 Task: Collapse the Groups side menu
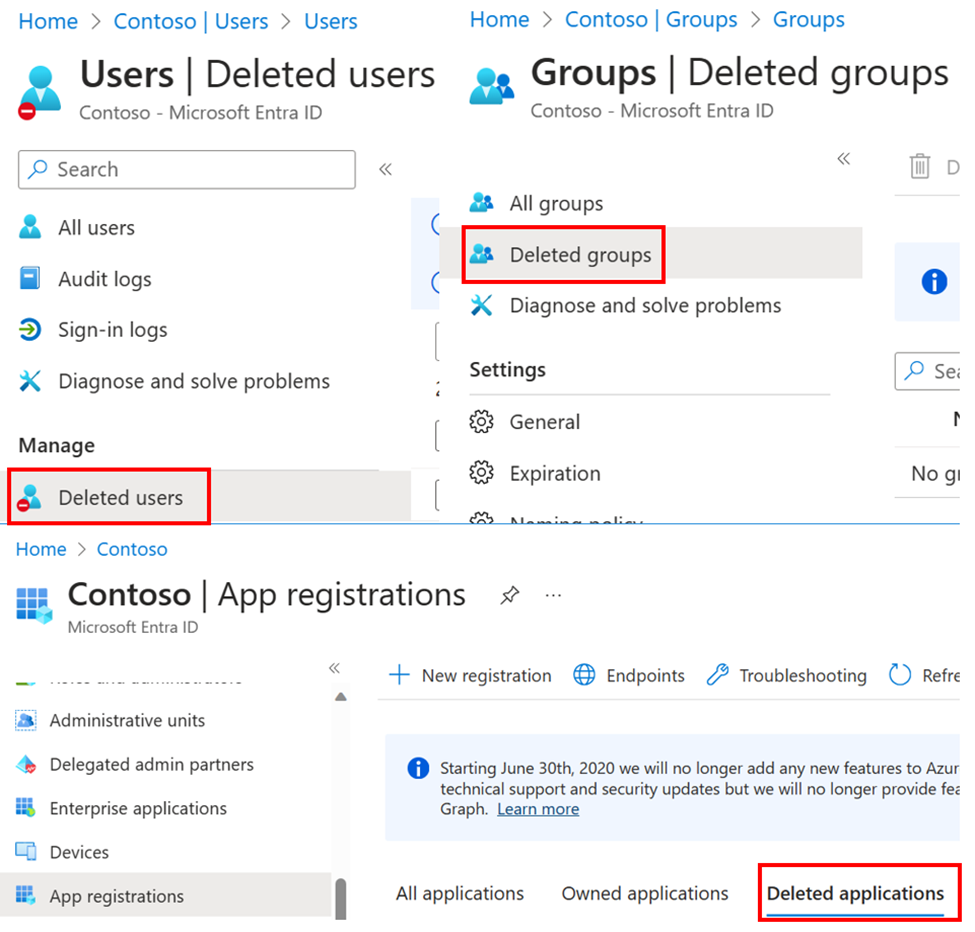click(843, 159)
